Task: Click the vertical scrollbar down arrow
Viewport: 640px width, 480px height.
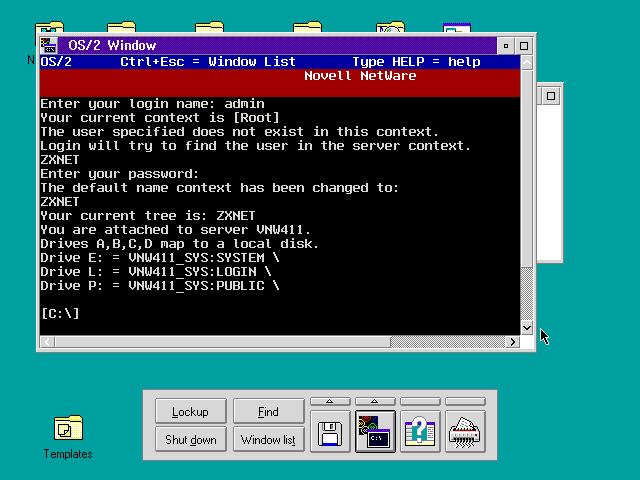Action: click(527, 328)
